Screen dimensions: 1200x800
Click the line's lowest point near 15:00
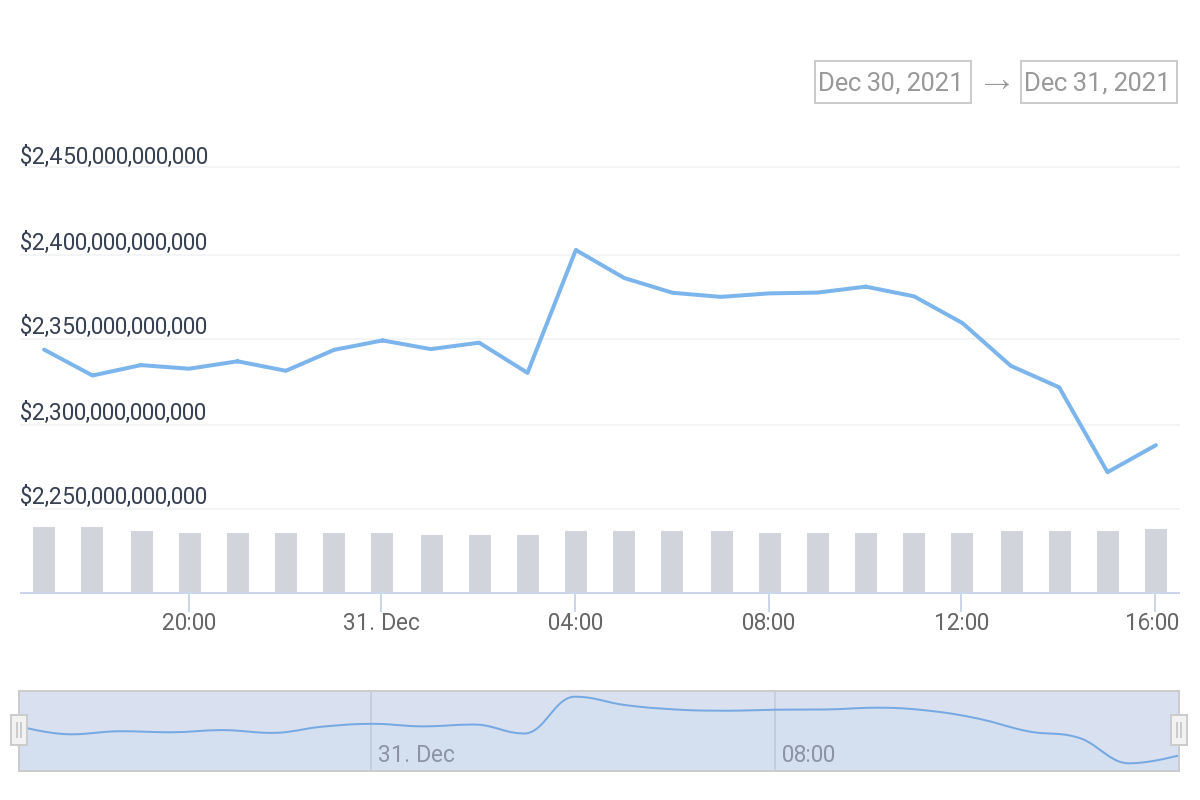(1107, 472)
